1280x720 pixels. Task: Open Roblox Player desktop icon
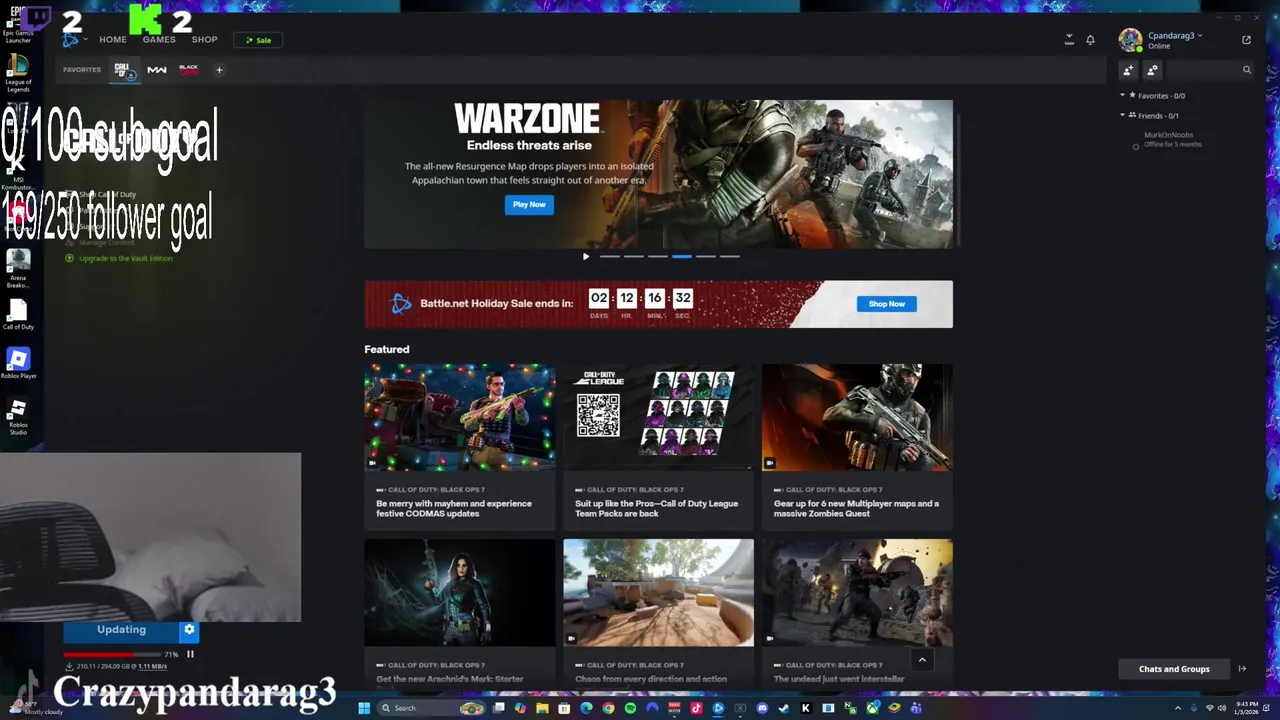pos(18,363)
